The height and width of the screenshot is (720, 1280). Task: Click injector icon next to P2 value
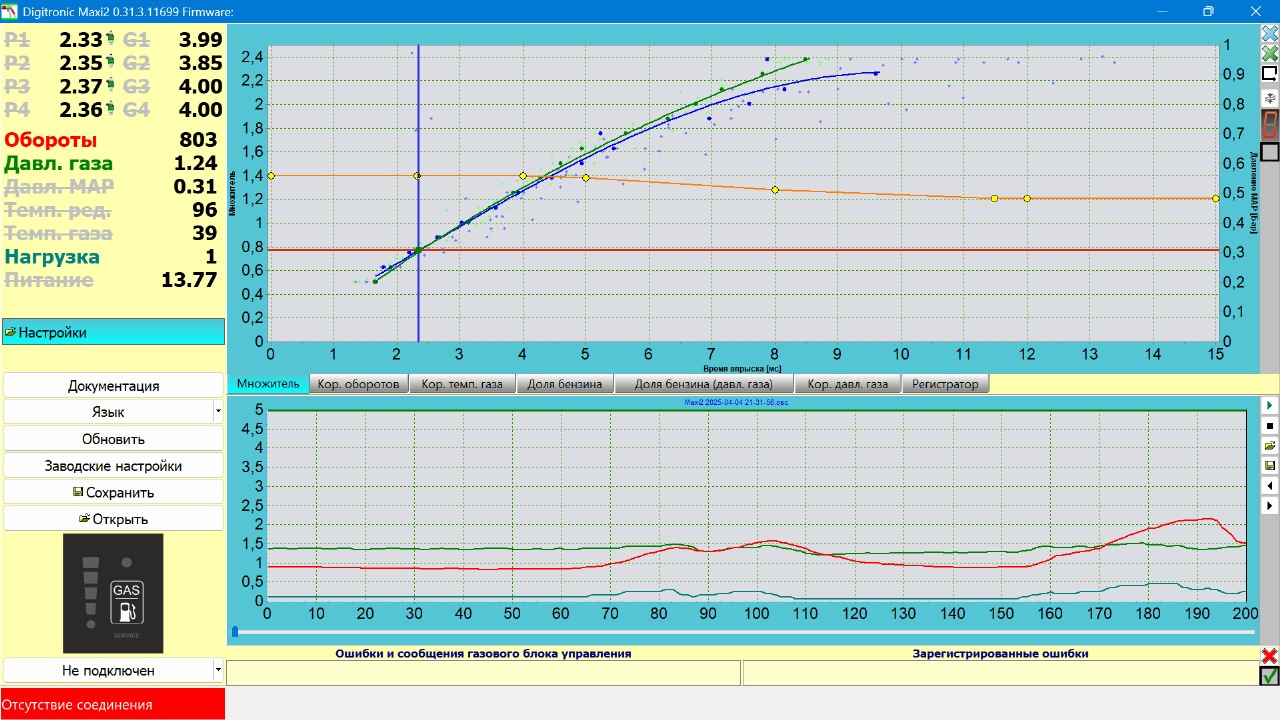pyautogui.click(x=109, y=62)
